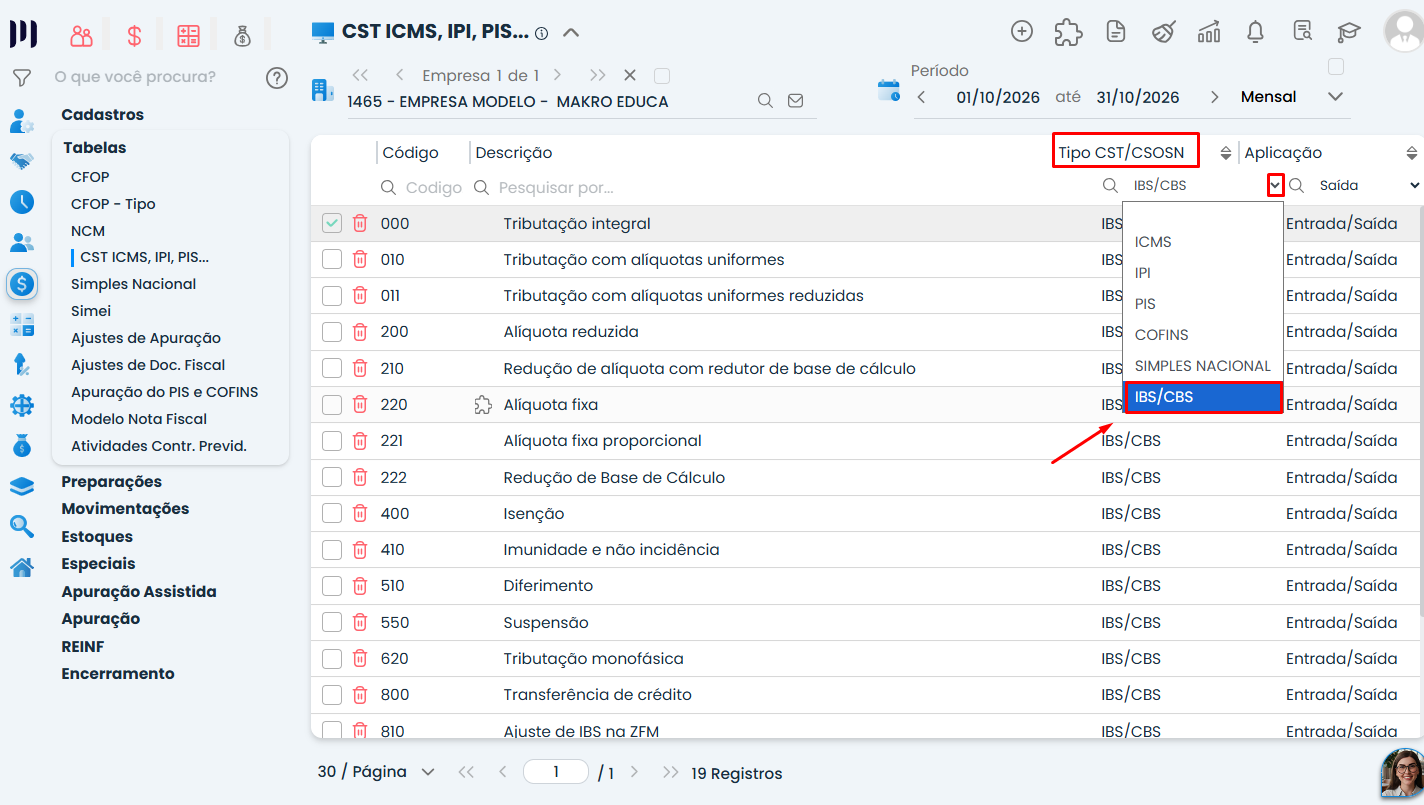
Task: Open the graduation cap training icon
Action: coord(1349,32)
